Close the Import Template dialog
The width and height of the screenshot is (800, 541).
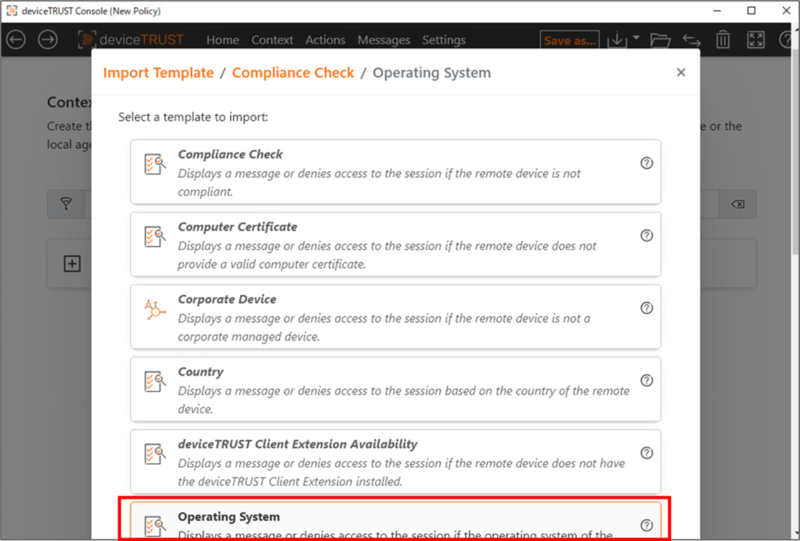point(681,72)
